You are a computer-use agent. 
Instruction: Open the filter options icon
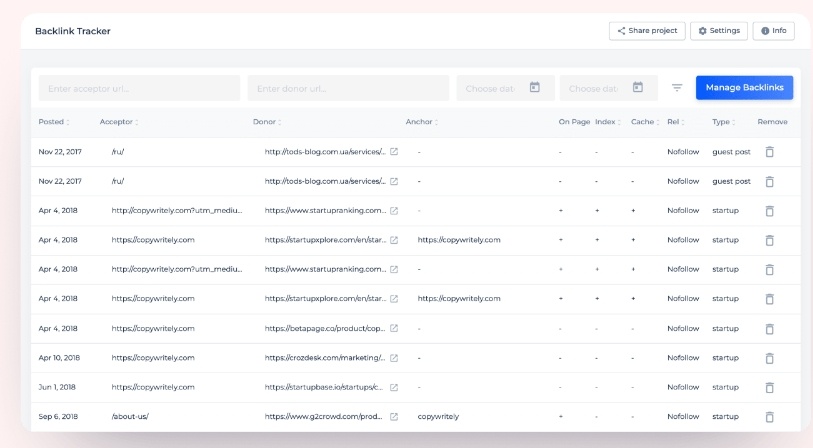coord(677,88)
